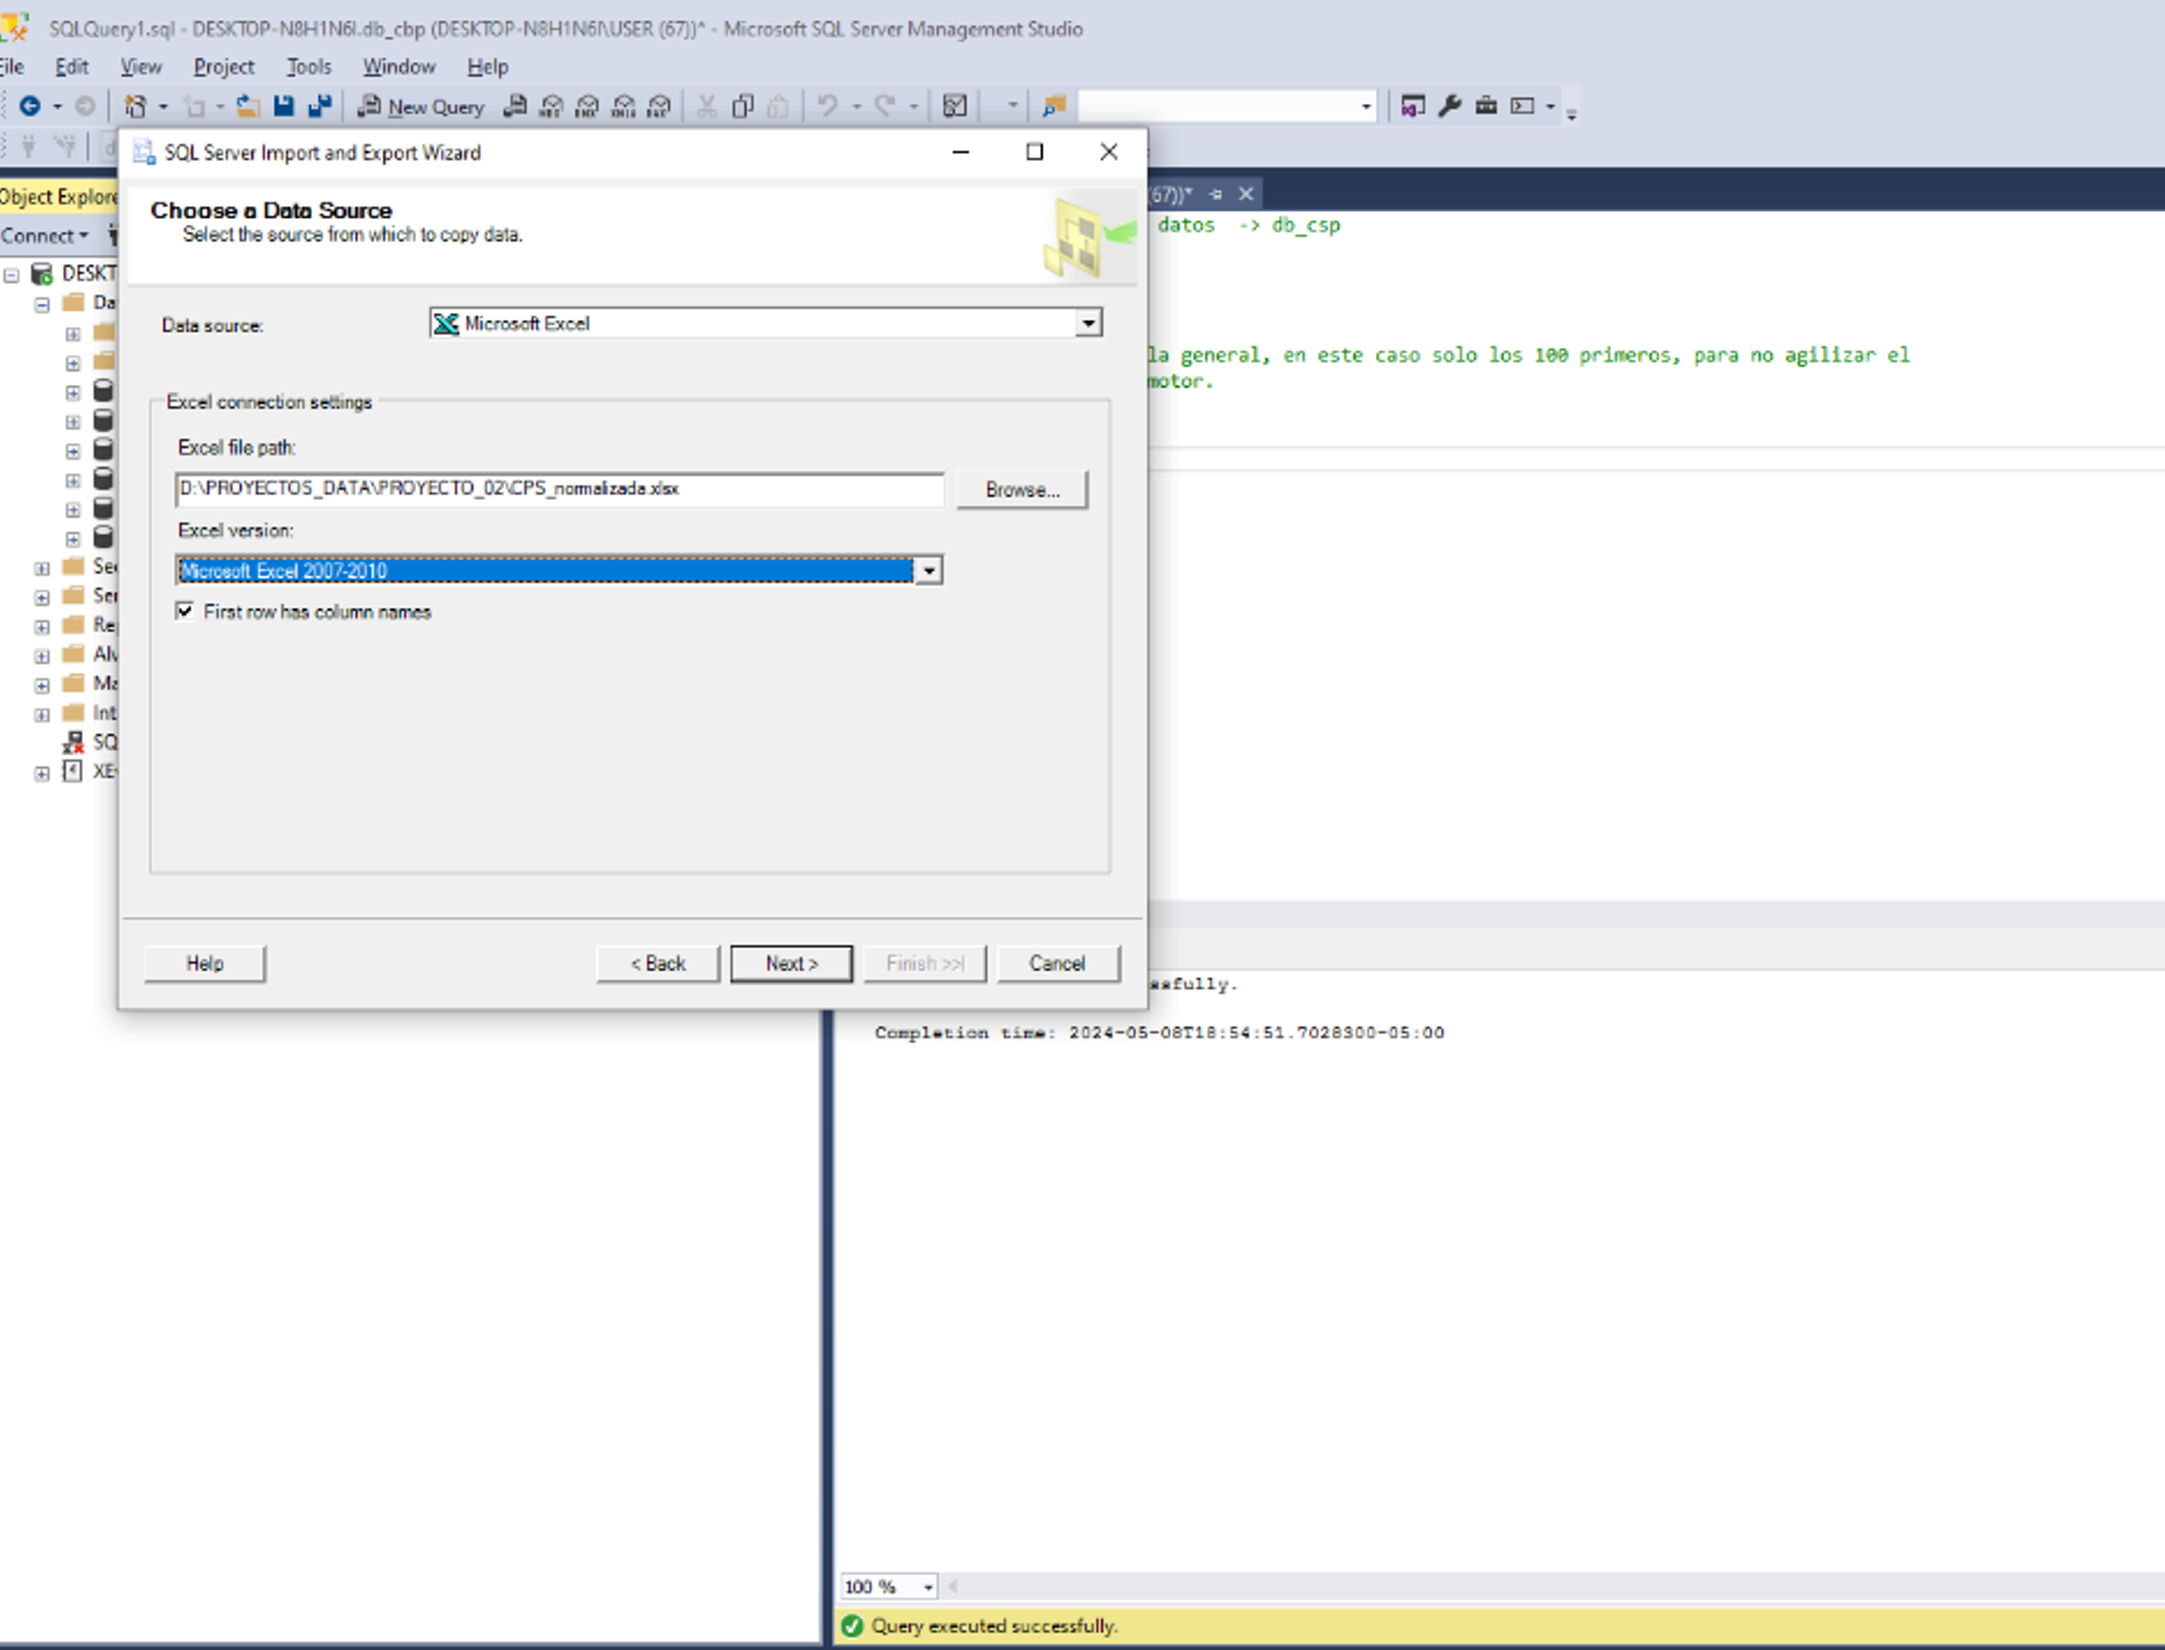Click the Object Explorer panel tab
Viewport: 2165px width, 1650px height.
click(59, 197)
